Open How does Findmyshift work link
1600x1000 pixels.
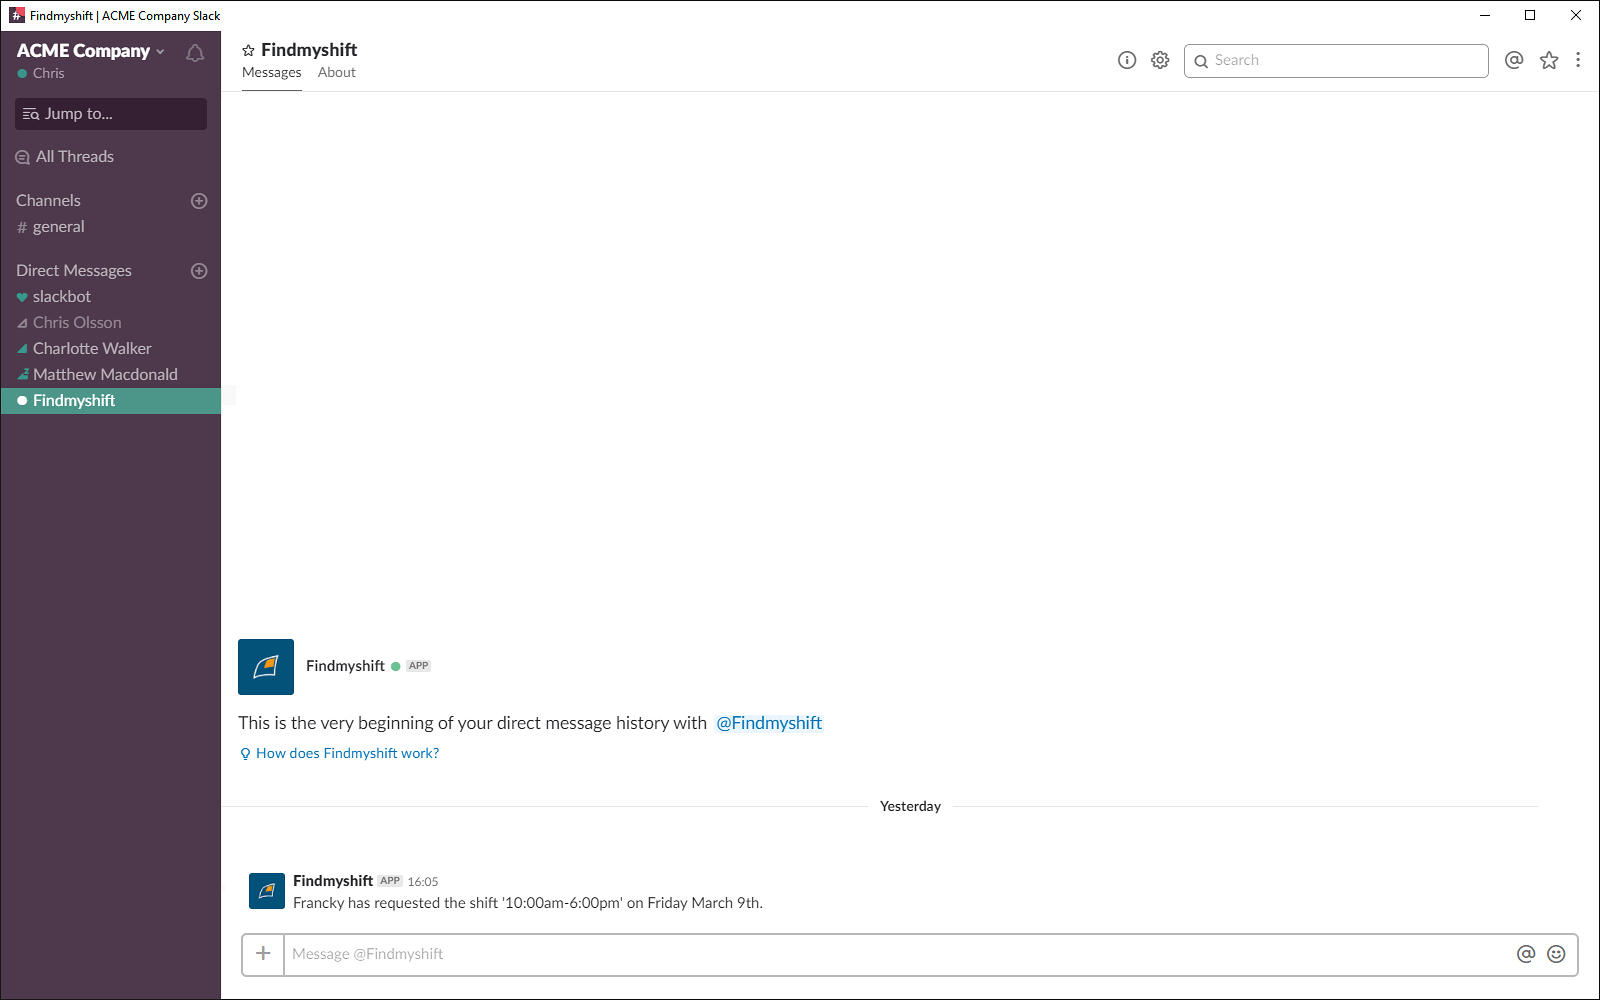[x=339, y=754]
